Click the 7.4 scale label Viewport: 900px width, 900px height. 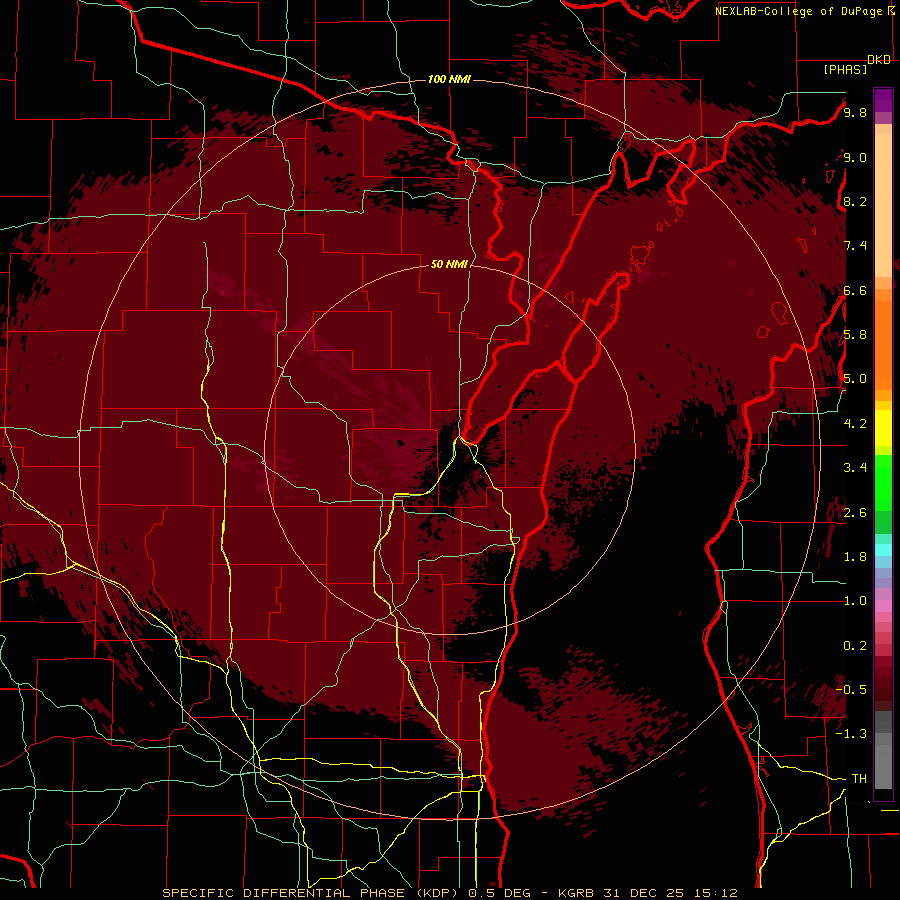pyautogui.click(x=855, y=246)
